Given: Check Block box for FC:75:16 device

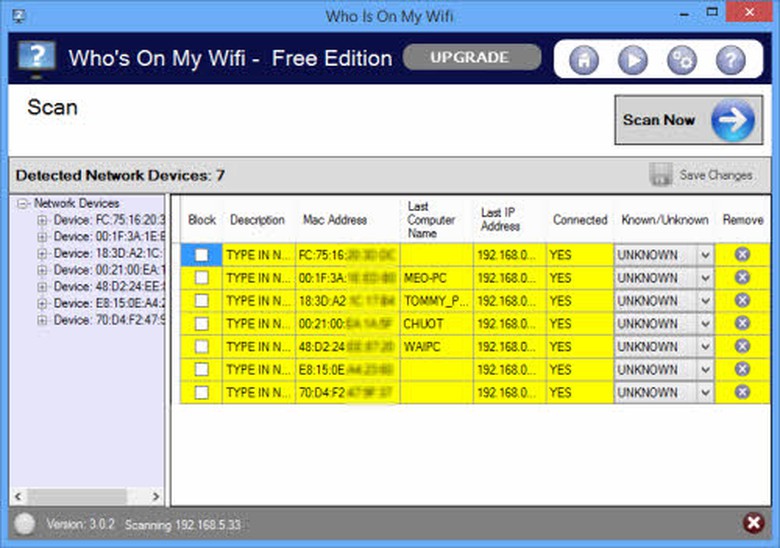Looking at the screenshot, I should click(202, 255).
